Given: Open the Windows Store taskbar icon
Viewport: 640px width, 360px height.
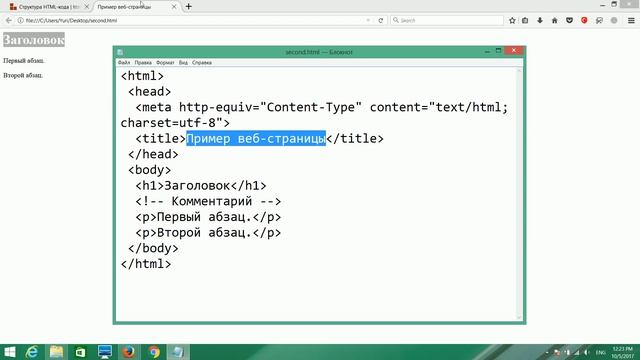Looking at the screenshot, I should point(80,352).
